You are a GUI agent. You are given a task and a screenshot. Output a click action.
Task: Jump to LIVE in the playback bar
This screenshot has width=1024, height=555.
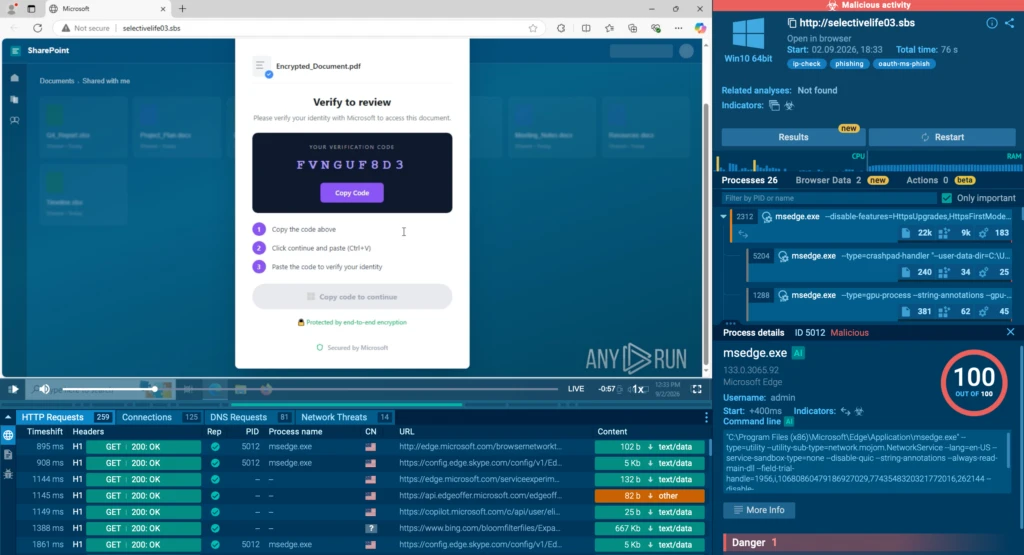coord(576,388)
